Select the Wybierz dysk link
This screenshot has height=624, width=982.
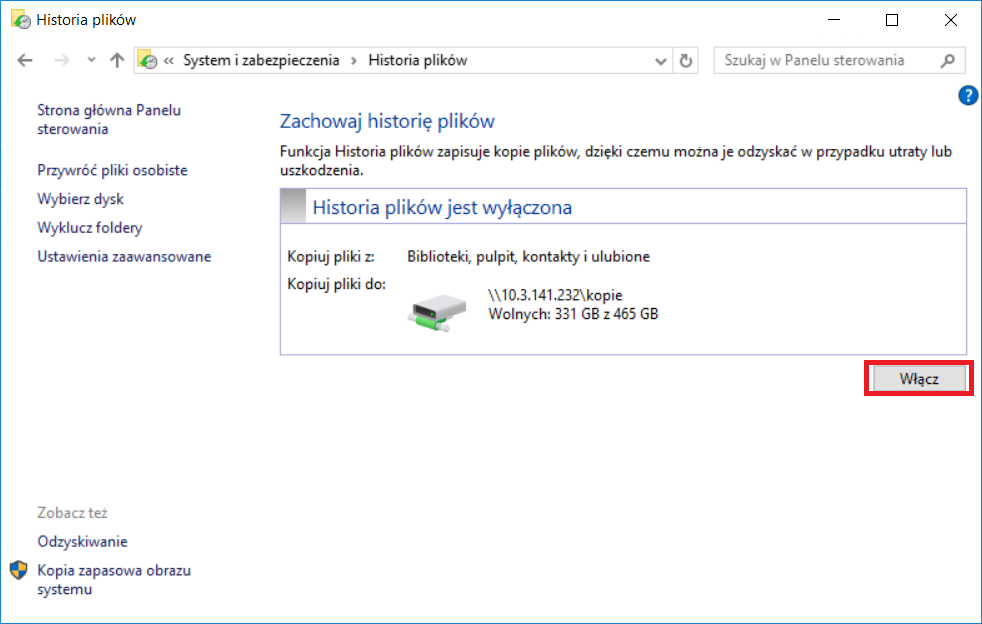[x=80, y=199]
